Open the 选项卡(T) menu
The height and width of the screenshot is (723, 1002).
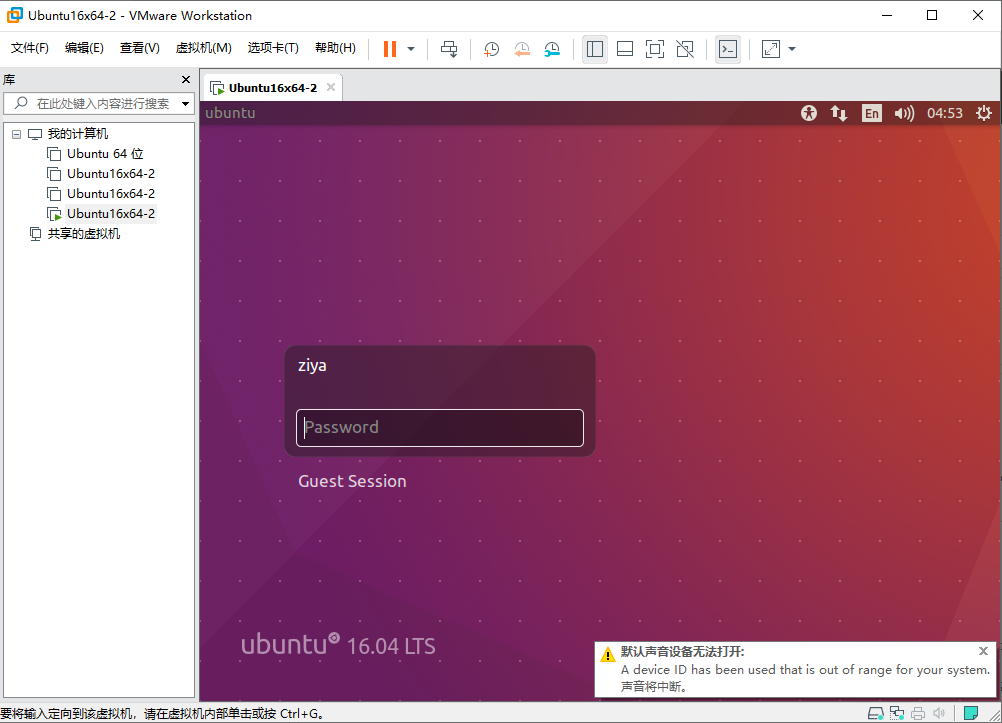point(273,48)
